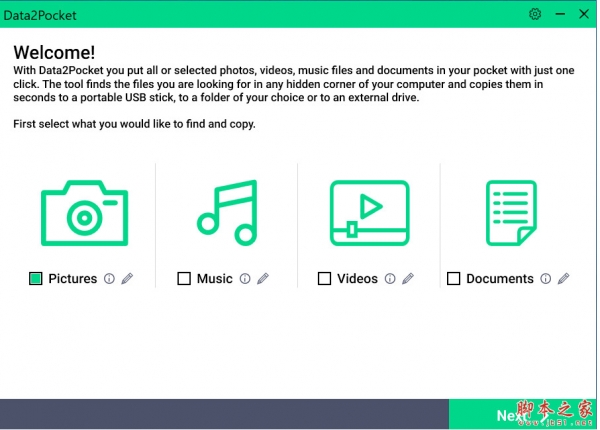Edit Pictures file types with pencil icon

(127, 279)
